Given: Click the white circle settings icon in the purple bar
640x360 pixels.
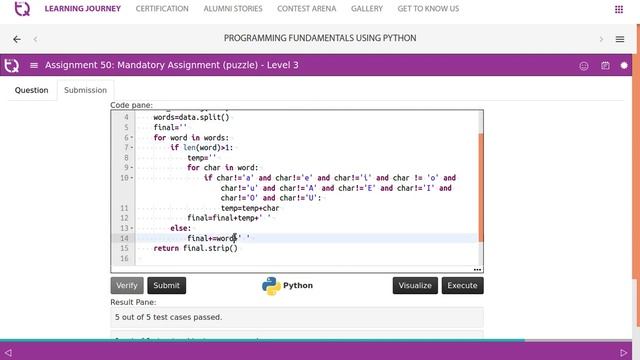Looking at the screenshot, I should click(x=624, y=65).
